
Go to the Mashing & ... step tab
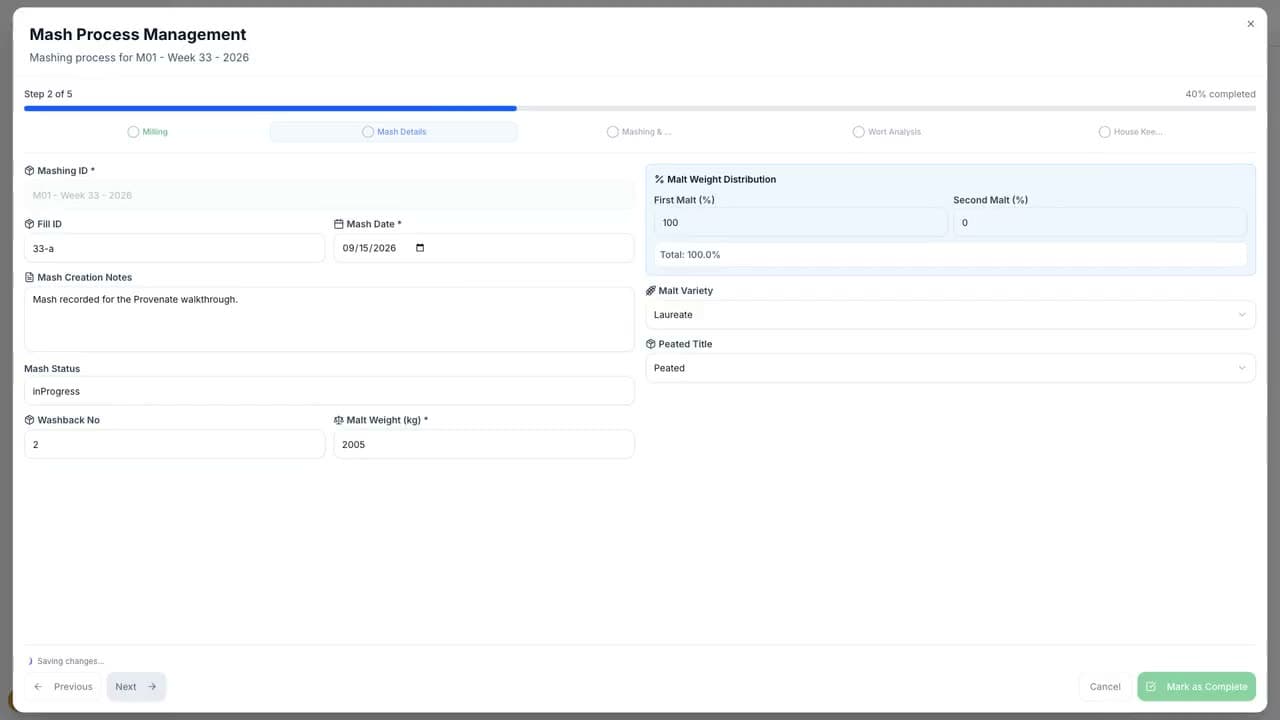pos(639,132)
